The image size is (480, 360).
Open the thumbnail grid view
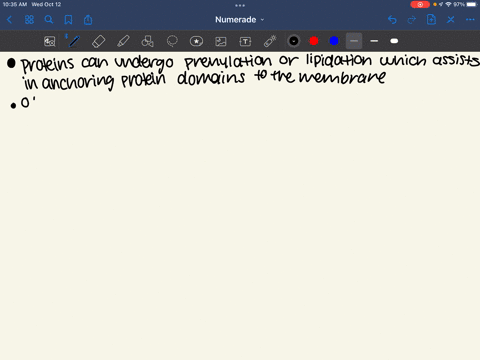point(29,20)
